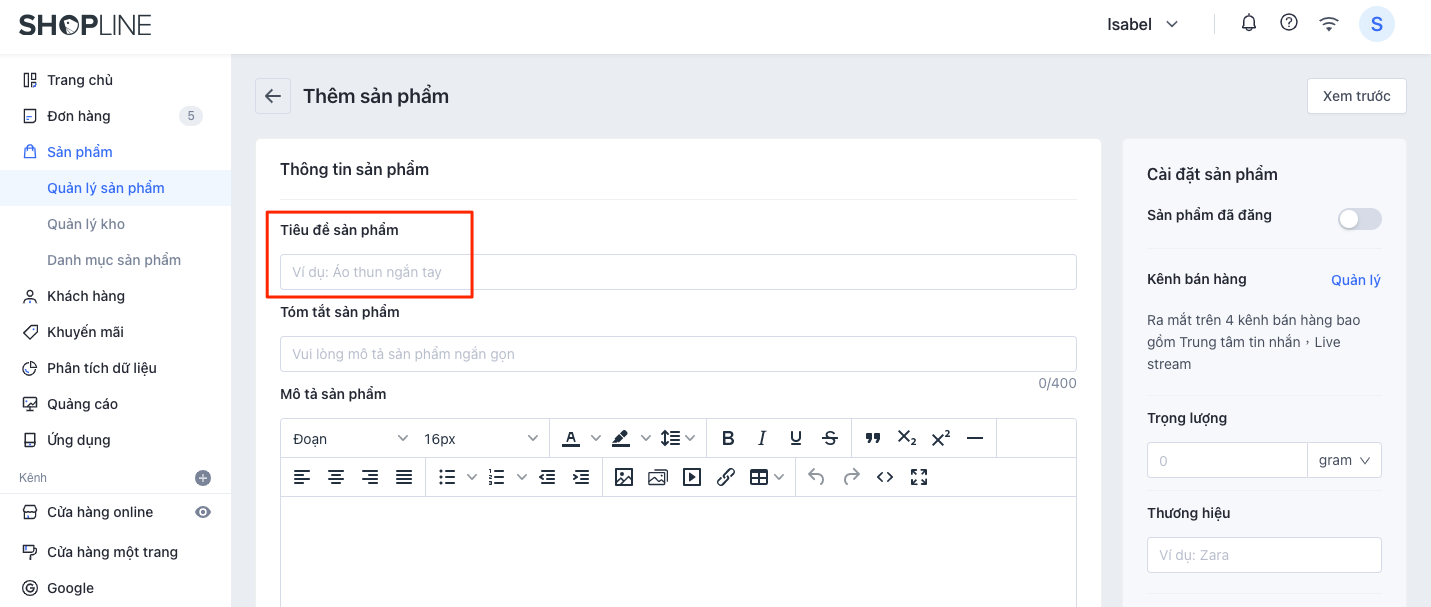Open 'Quản lý kho' menu item
Image resolution: width=1431 pixels, height=607 pixels.
click(86, 224)
